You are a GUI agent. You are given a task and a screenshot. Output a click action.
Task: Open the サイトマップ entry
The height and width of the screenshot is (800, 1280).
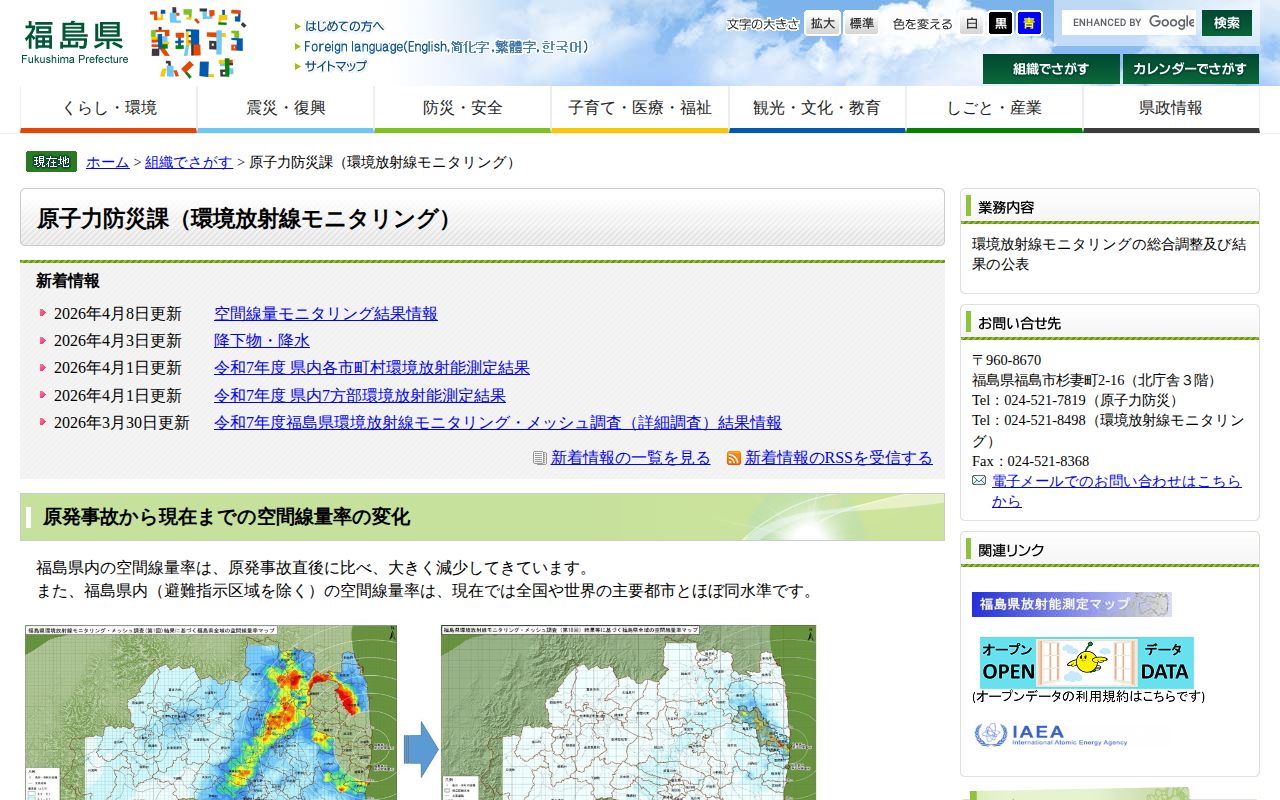(x=333, y=67)
